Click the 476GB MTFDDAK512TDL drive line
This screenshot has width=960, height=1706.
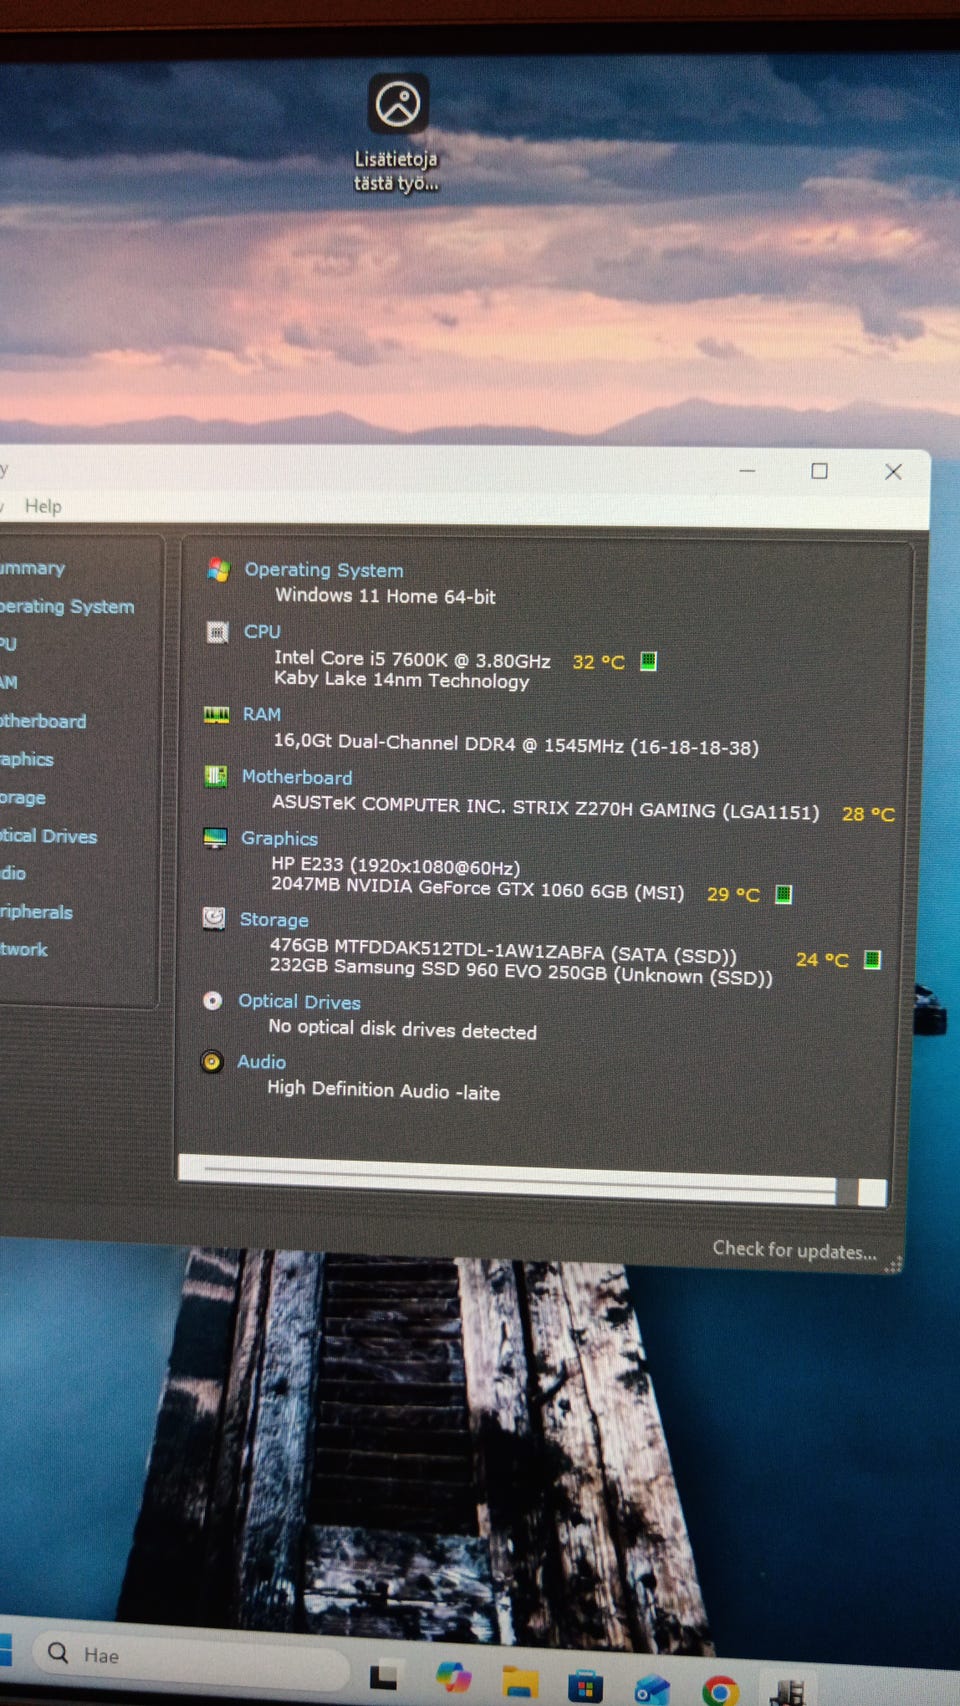click(x=503, y=950)
